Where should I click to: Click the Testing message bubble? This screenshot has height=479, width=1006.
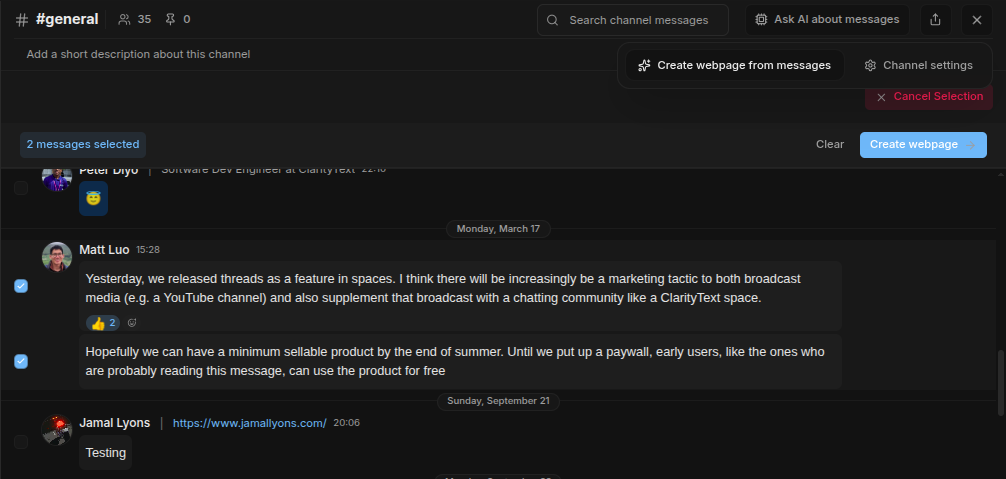[x=106, y=453]
